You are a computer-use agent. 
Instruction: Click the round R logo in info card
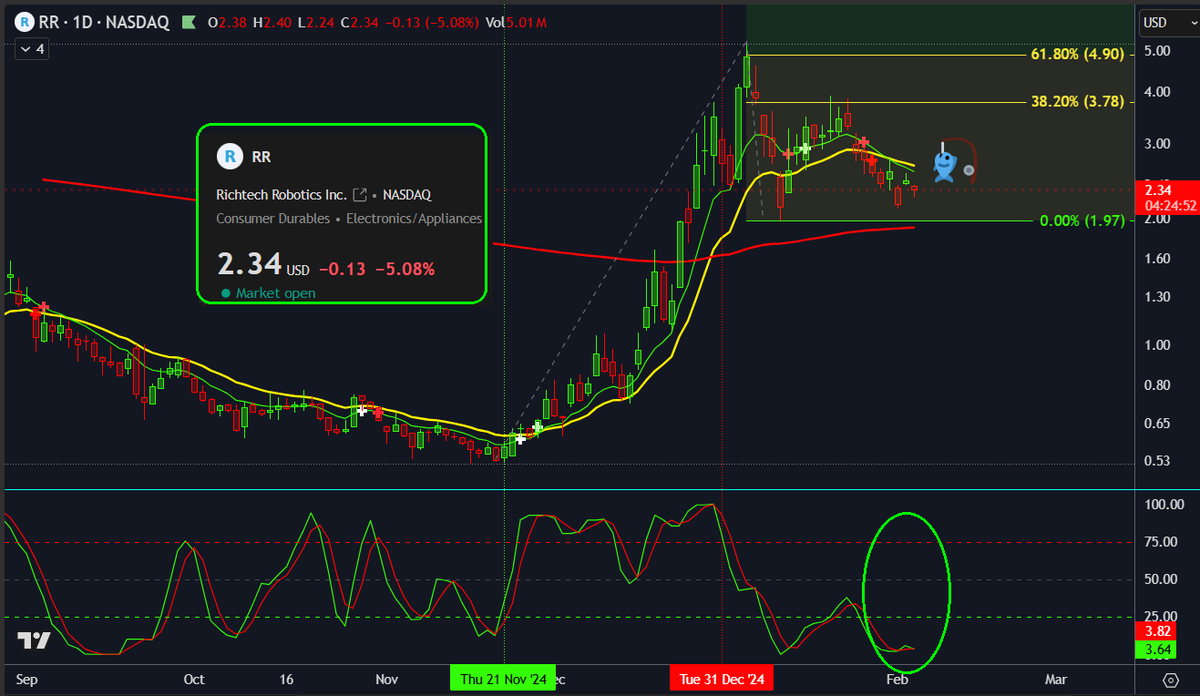coord(230,156)
